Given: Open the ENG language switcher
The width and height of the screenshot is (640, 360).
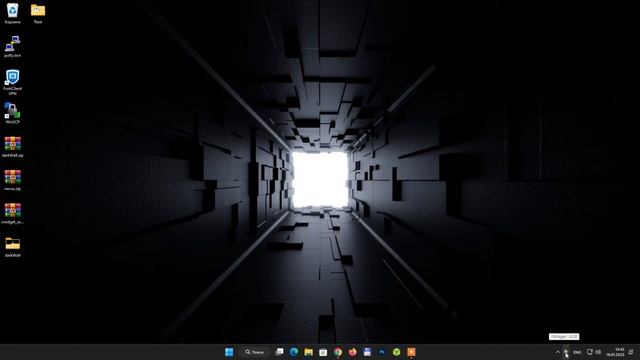Looking at the screenshot, I should [577, 352].
